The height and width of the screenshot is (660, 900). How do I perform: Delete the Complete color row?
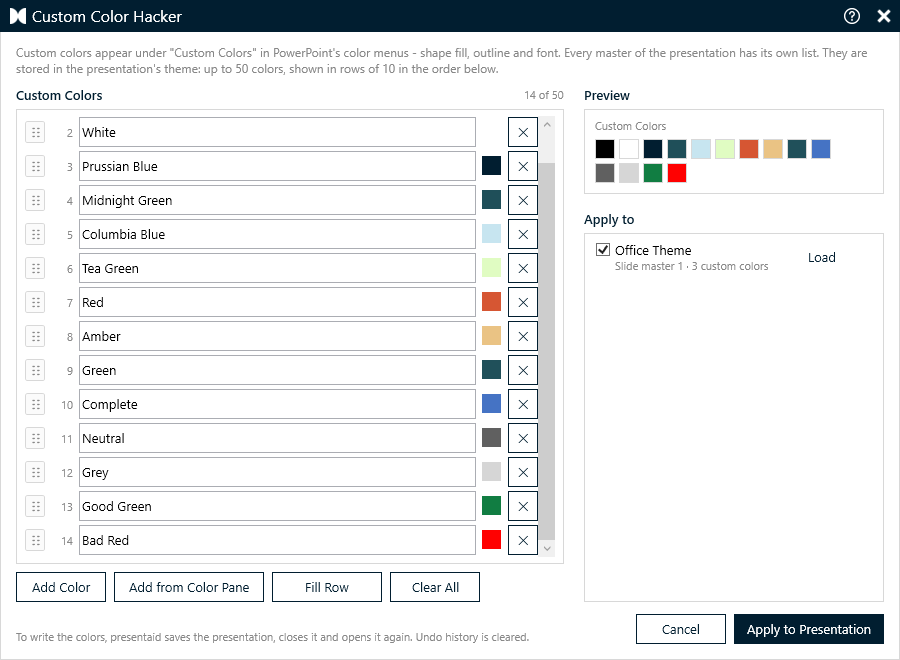point(523,404)
